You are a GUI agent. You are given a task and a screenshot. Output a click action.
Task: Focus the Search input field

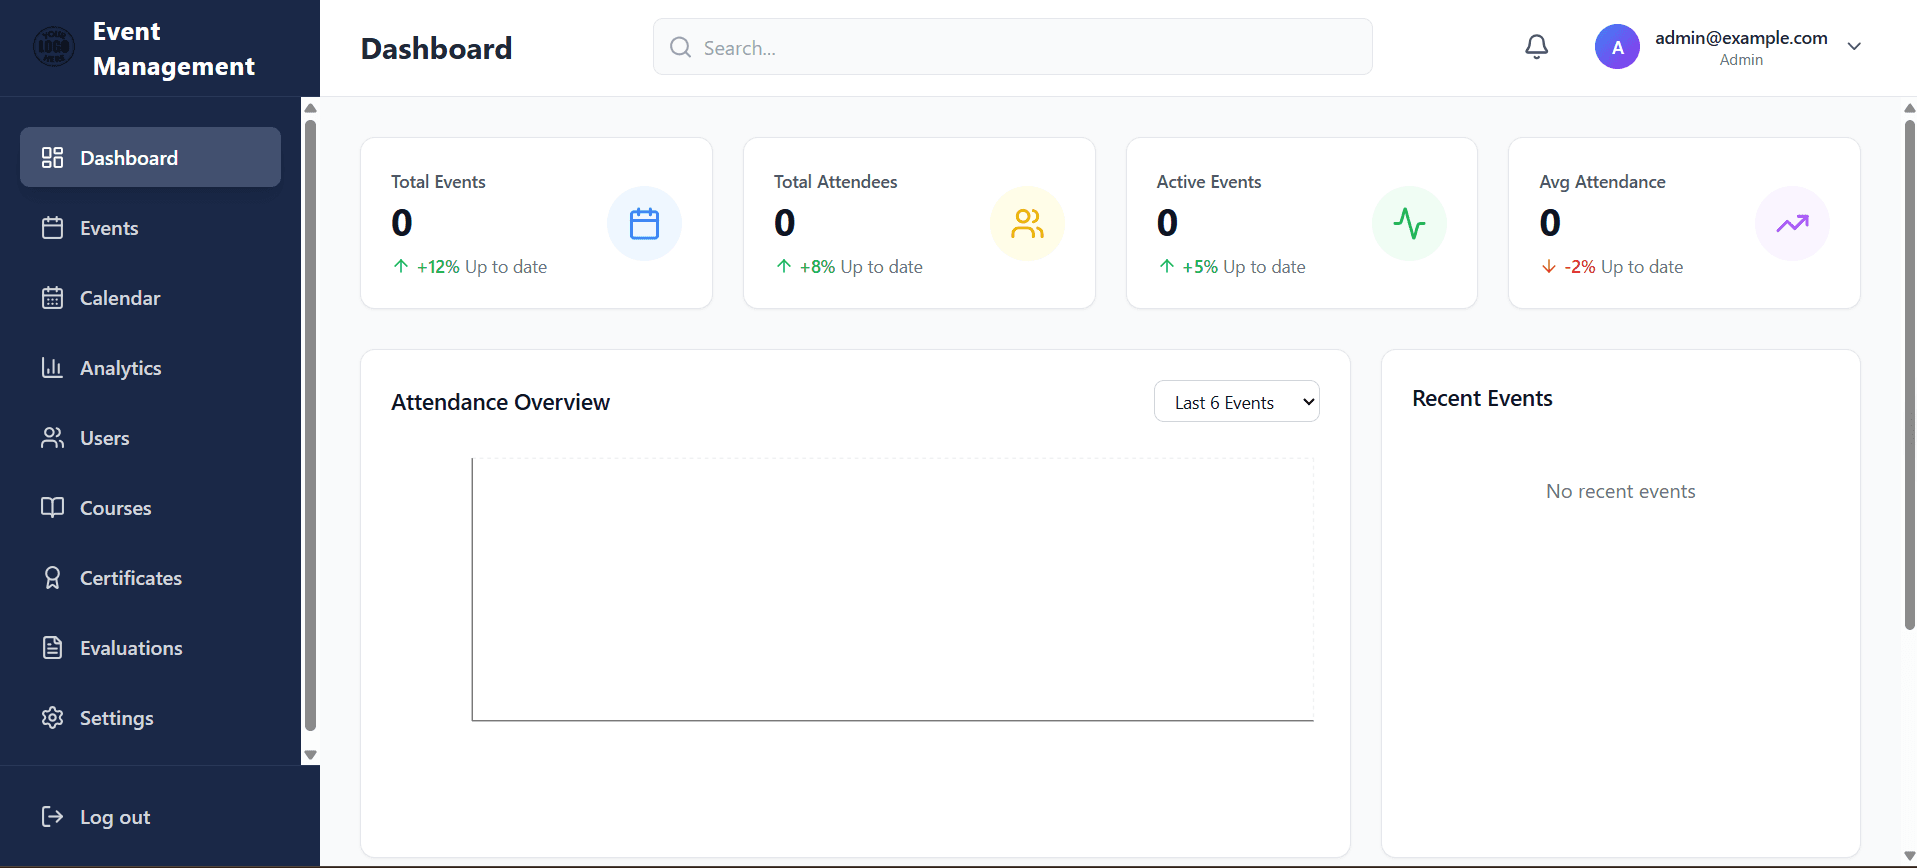[1030, 47]
